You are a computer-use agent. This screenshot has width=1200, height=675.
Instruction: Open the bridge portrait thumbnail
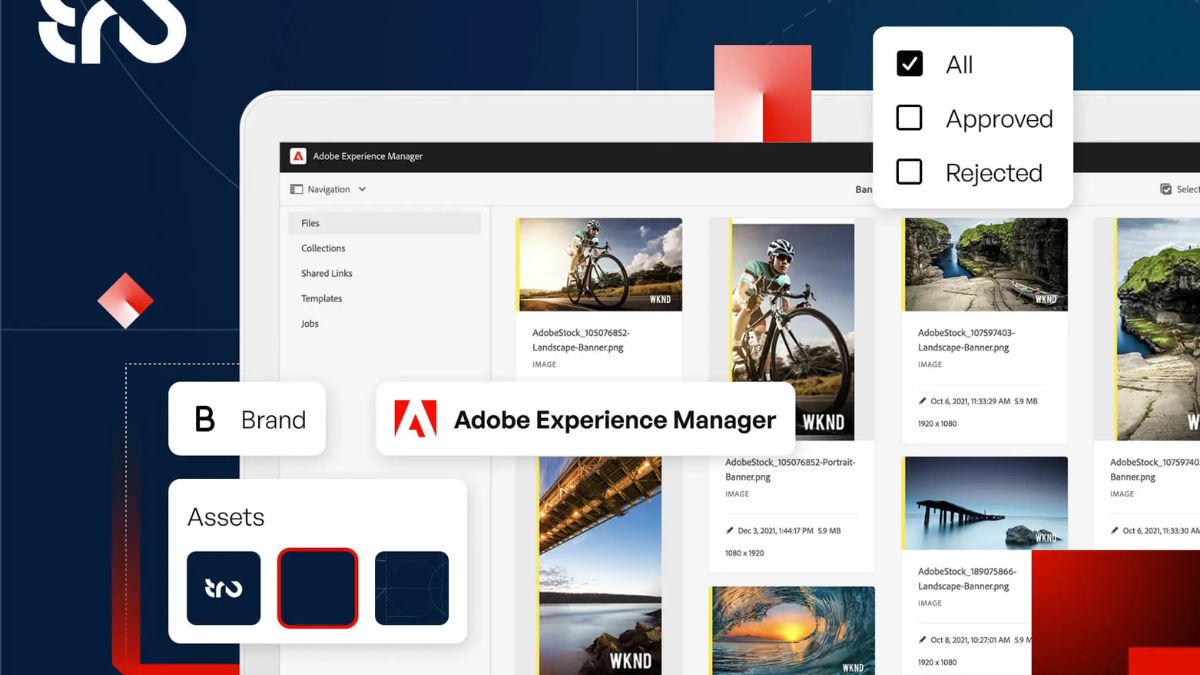600,565
